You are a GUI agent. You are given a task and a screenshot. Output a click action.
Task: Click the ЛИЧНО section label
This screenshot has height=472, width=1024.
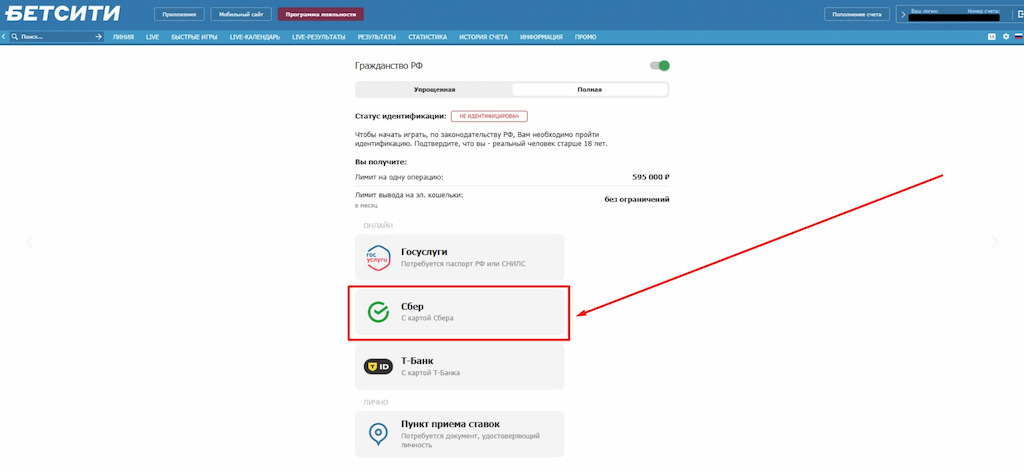375,402
